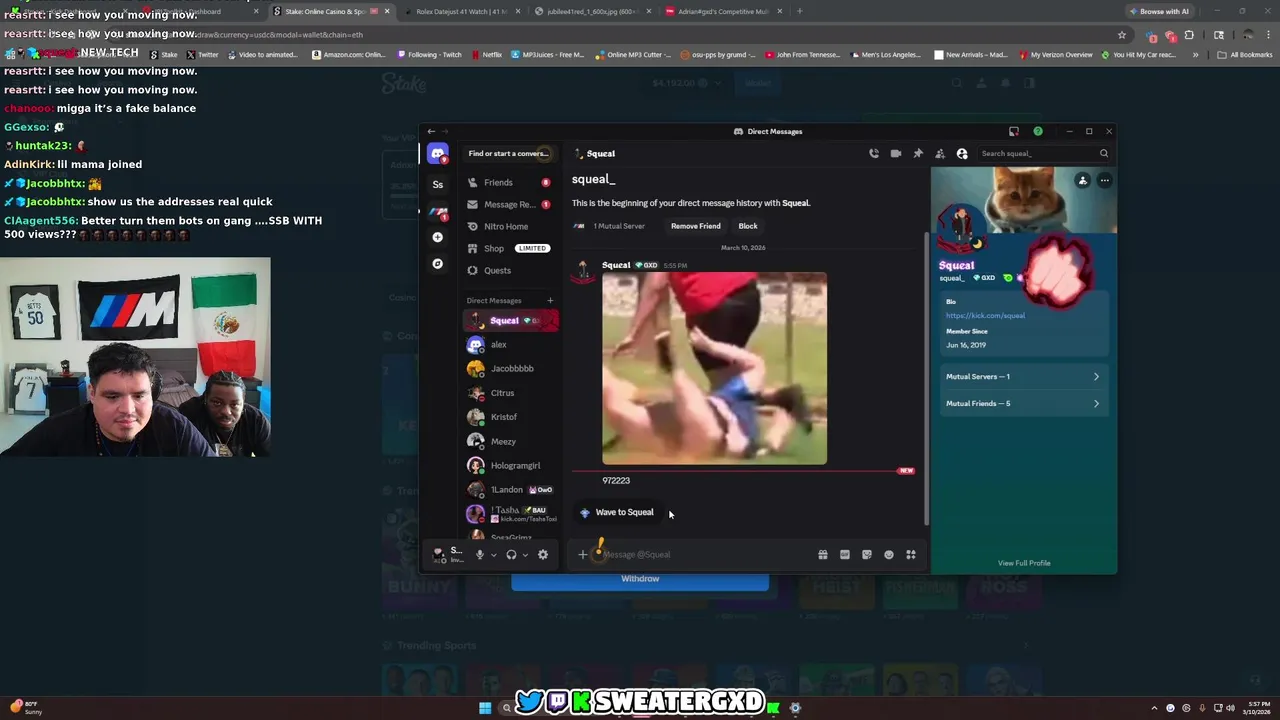Toggle microphone mute
Screen dimensions: 1280x720
[480, 554]
